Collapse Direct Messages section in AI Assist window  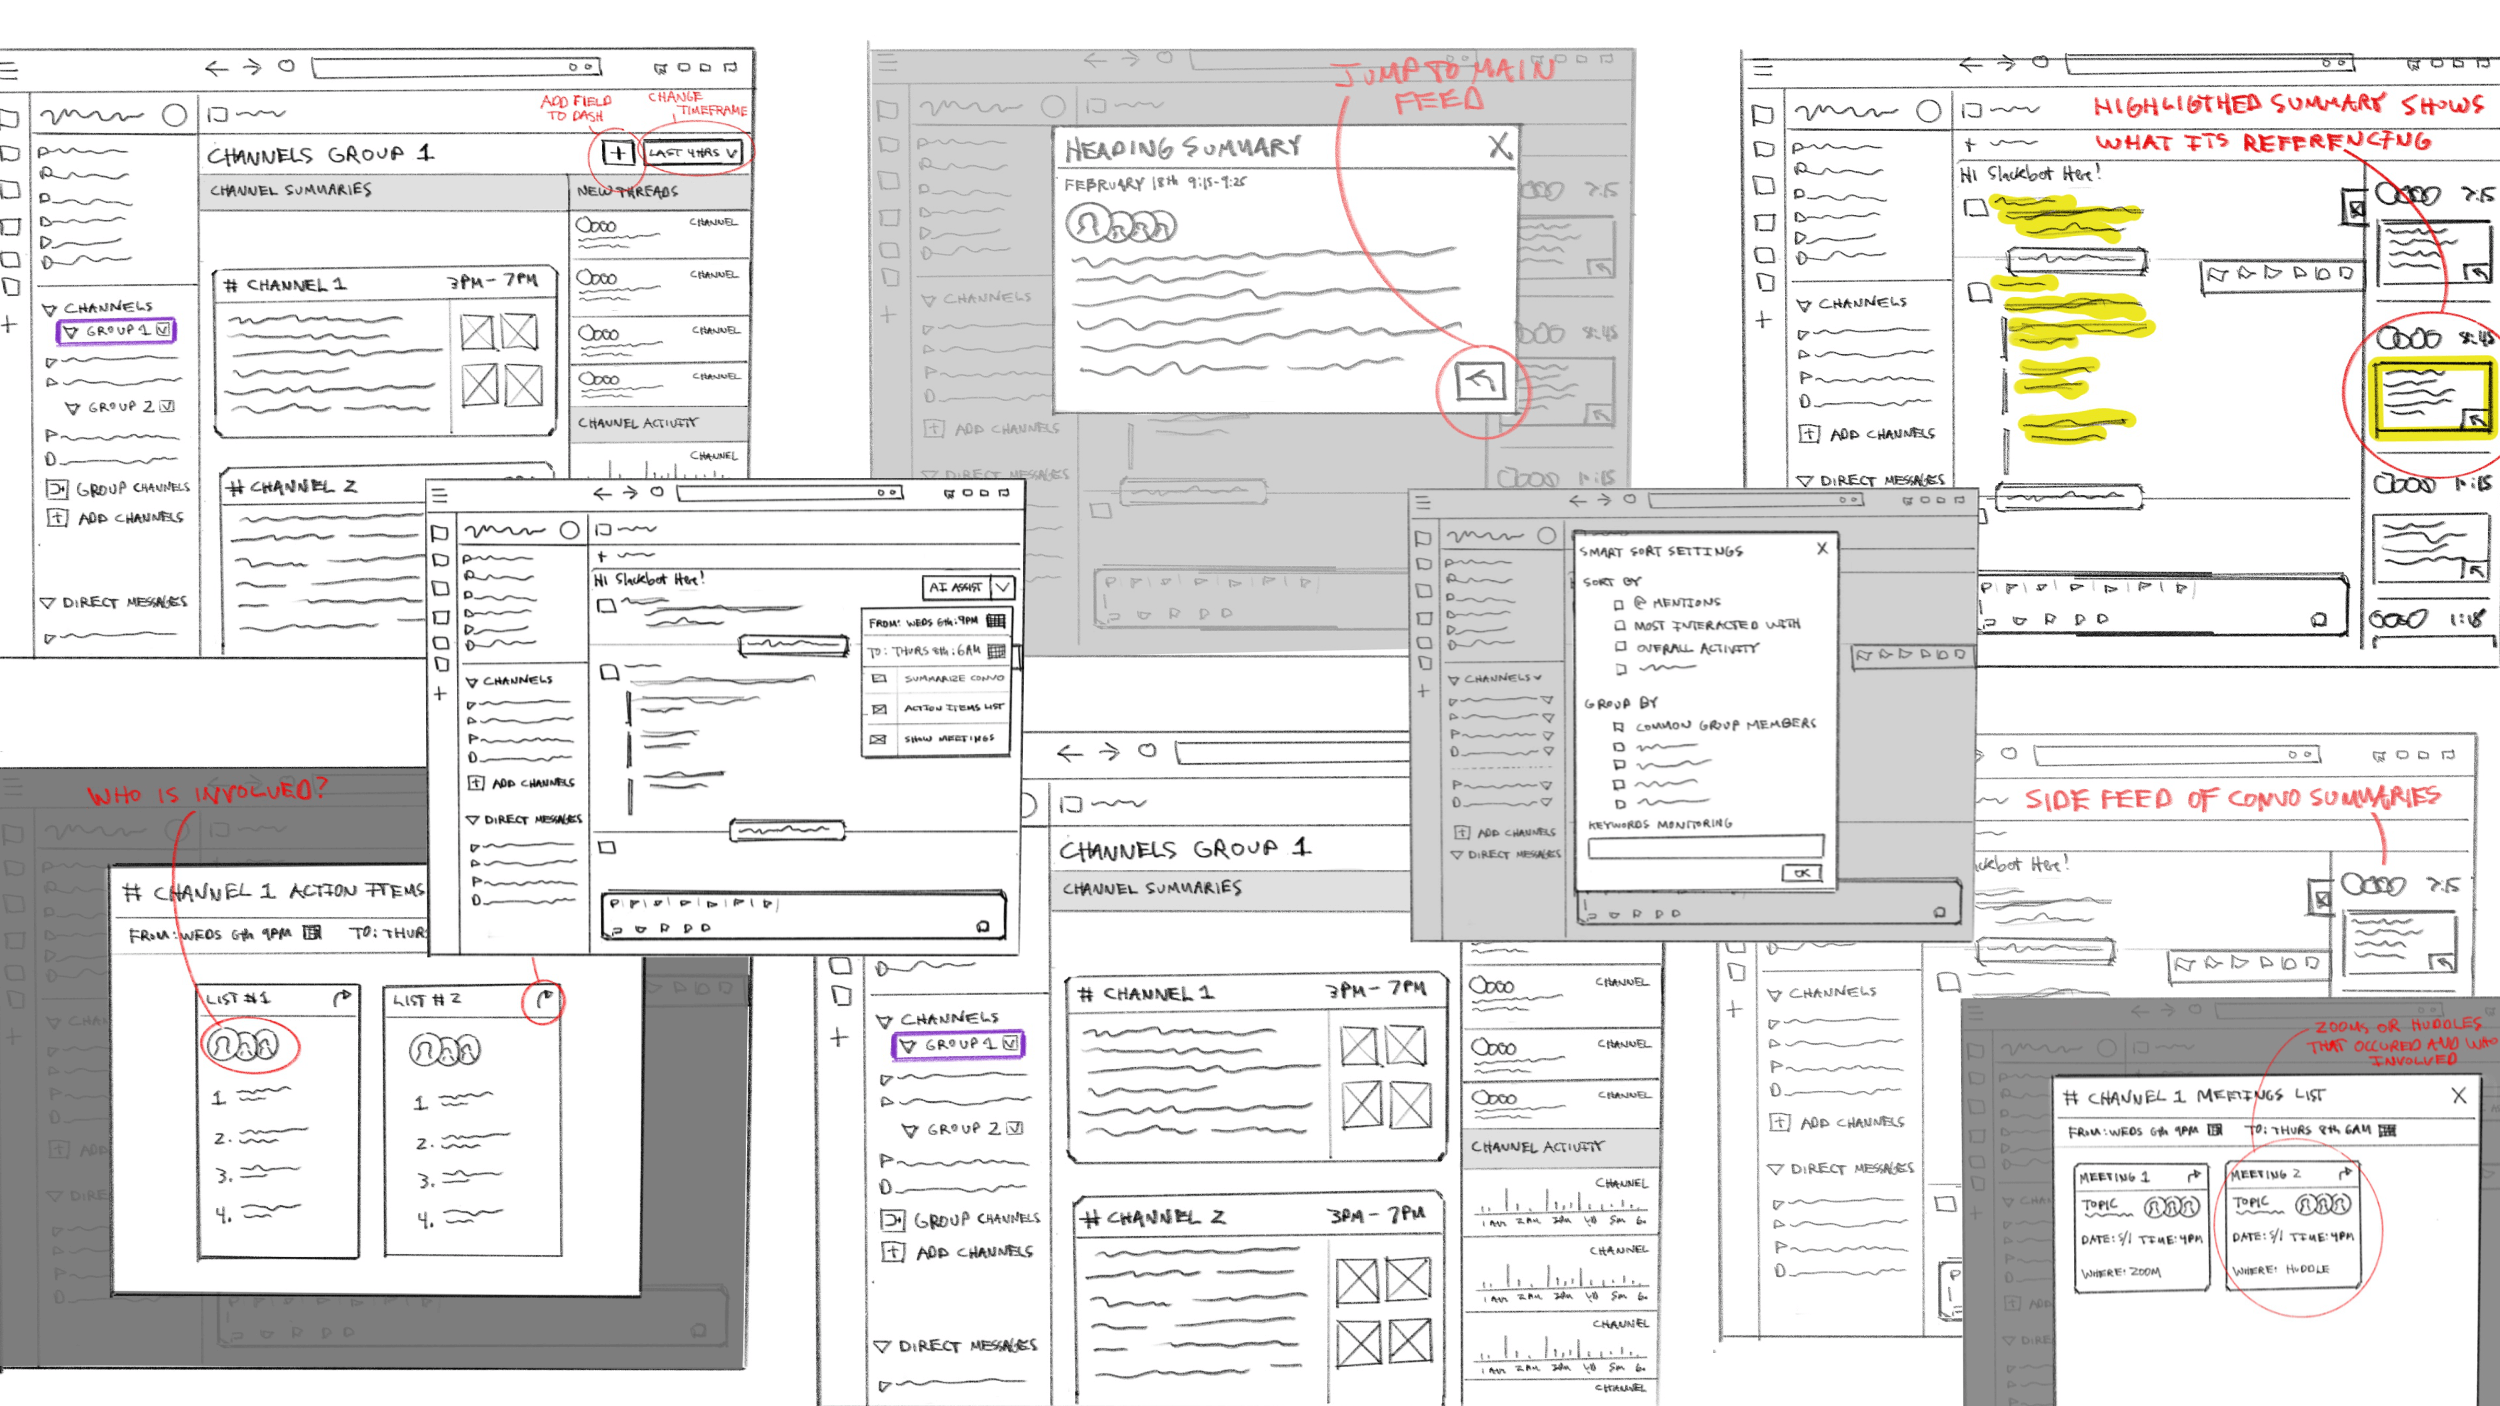[x=472, y=820]
